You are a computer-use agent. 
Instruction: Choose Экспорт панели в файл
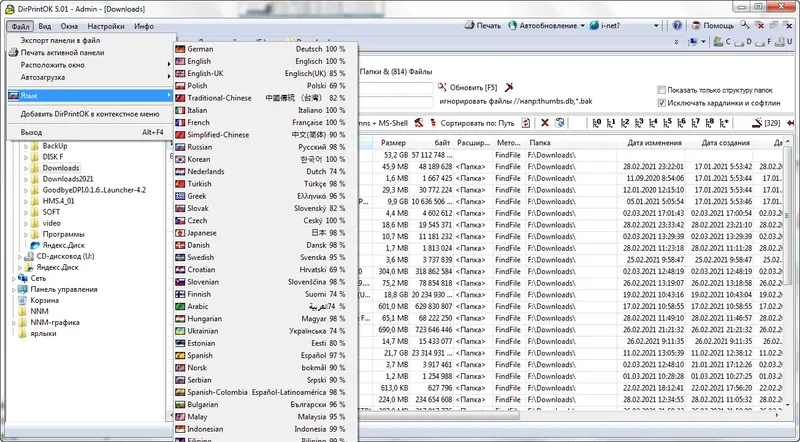click(92, 40)
